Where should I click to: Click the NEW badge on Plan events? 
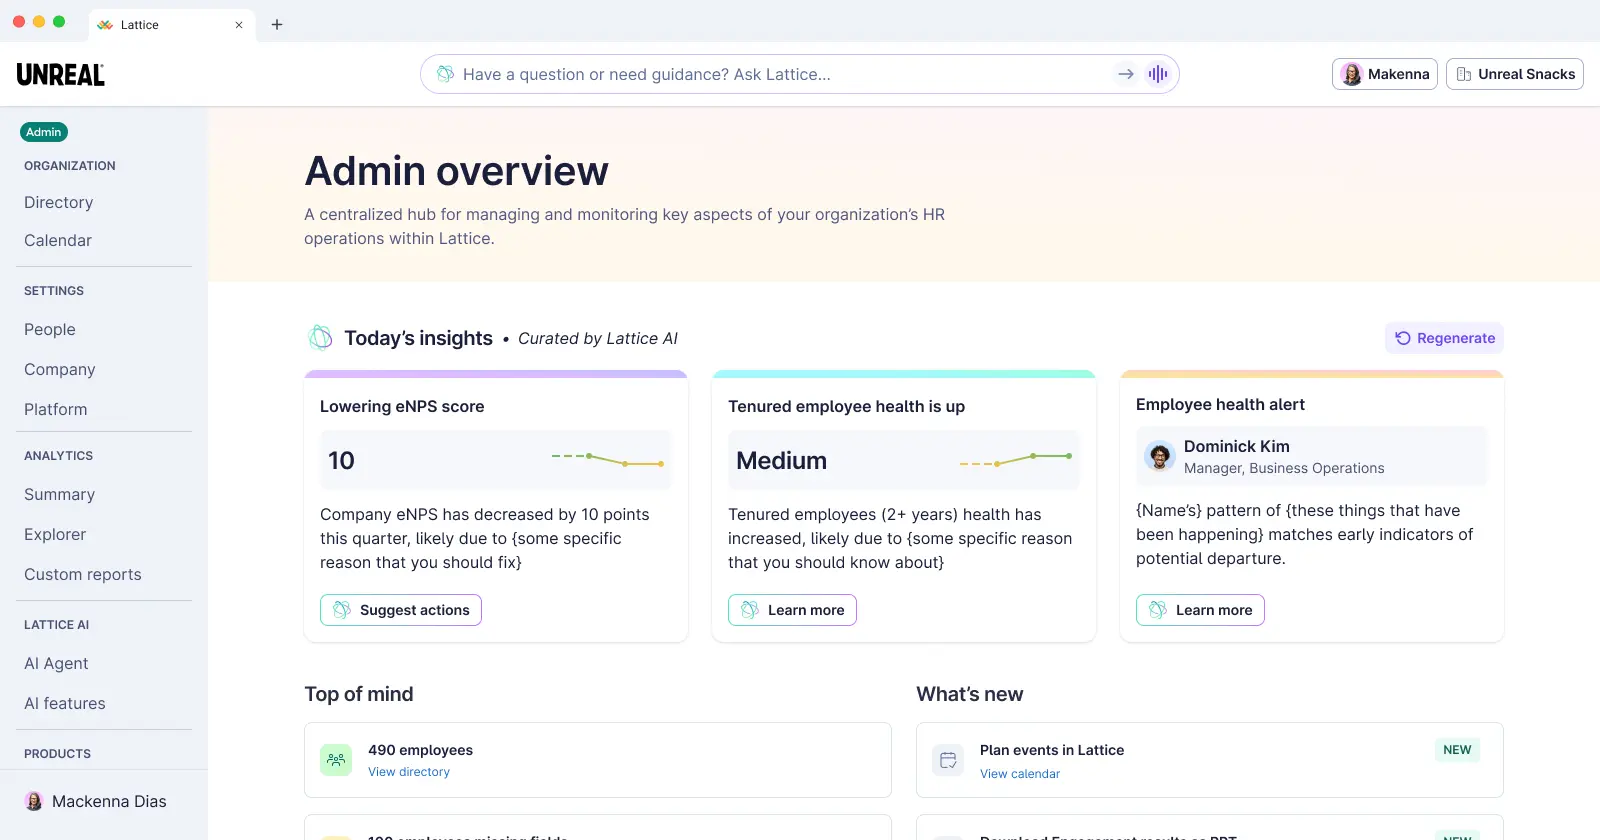(x=1457, y=750)
